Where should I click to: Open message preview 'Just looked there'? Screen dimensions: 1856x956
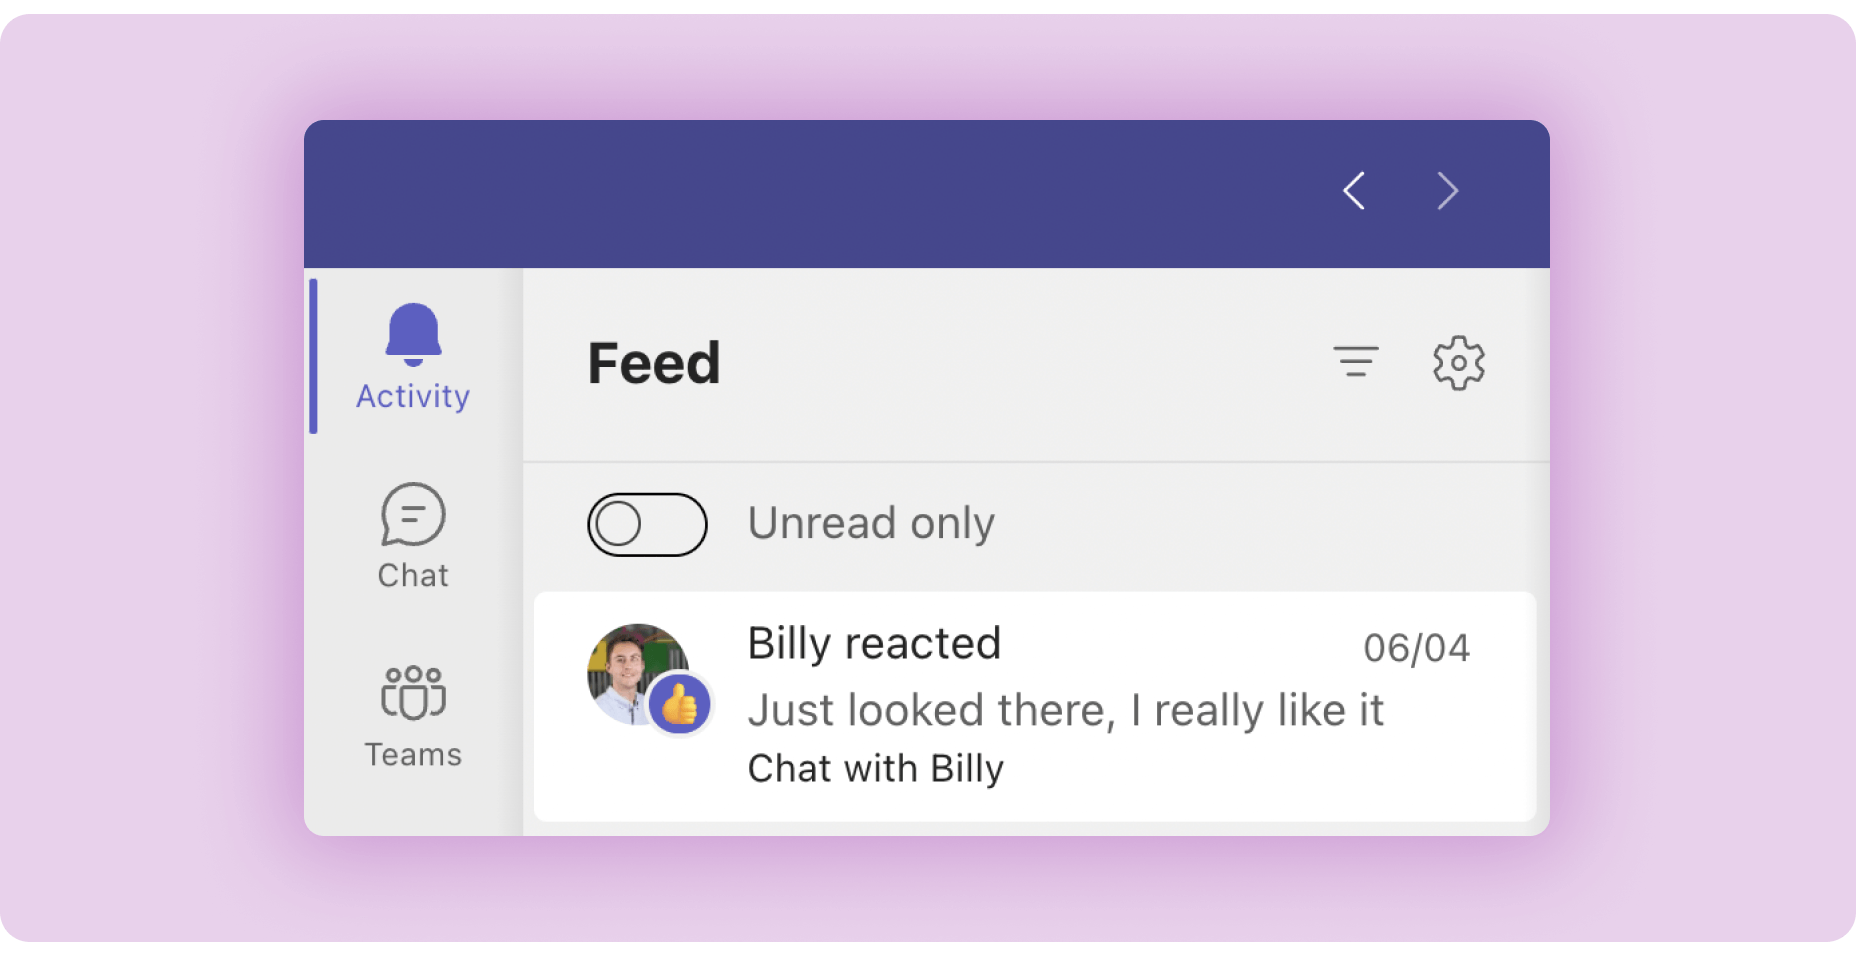[x=1066, y=710]
